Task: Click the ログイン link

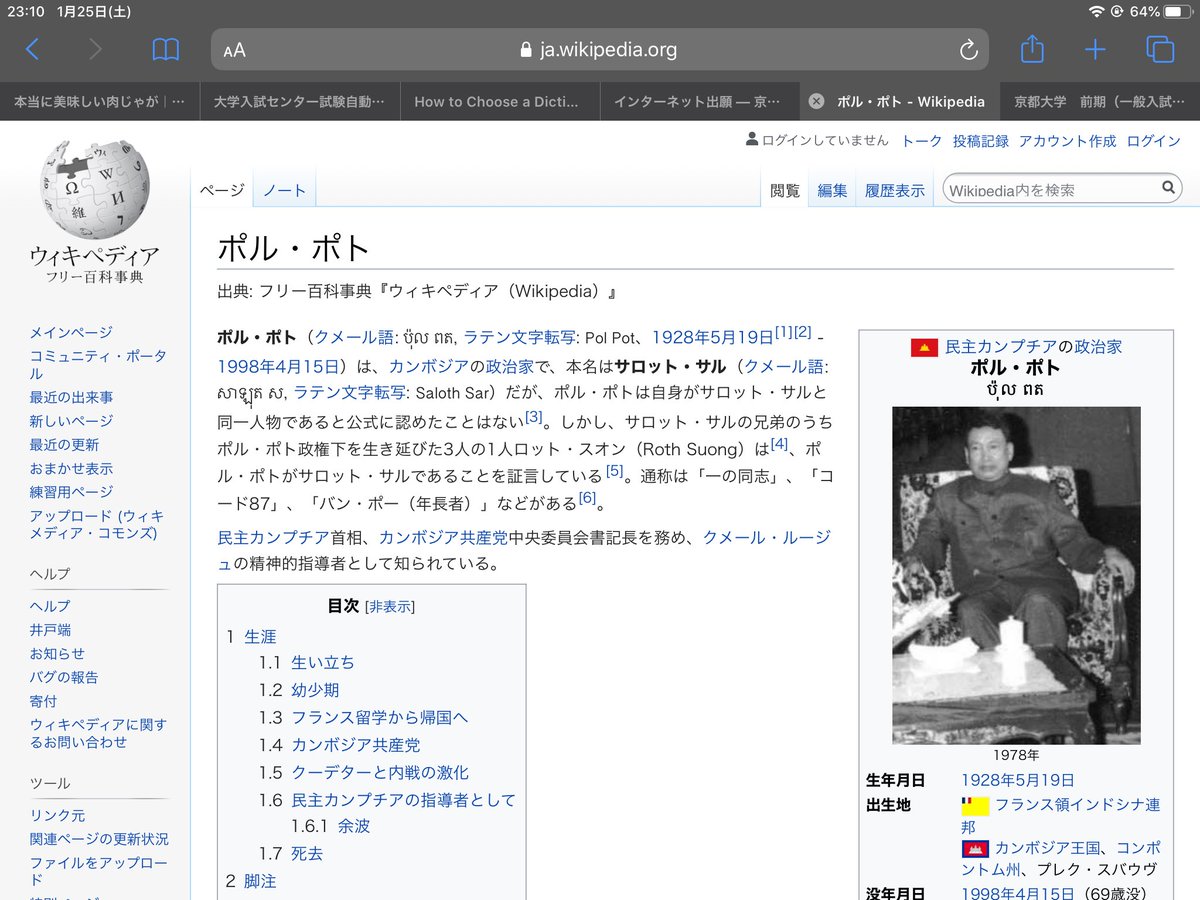Action: click(x=1153, y=141)
